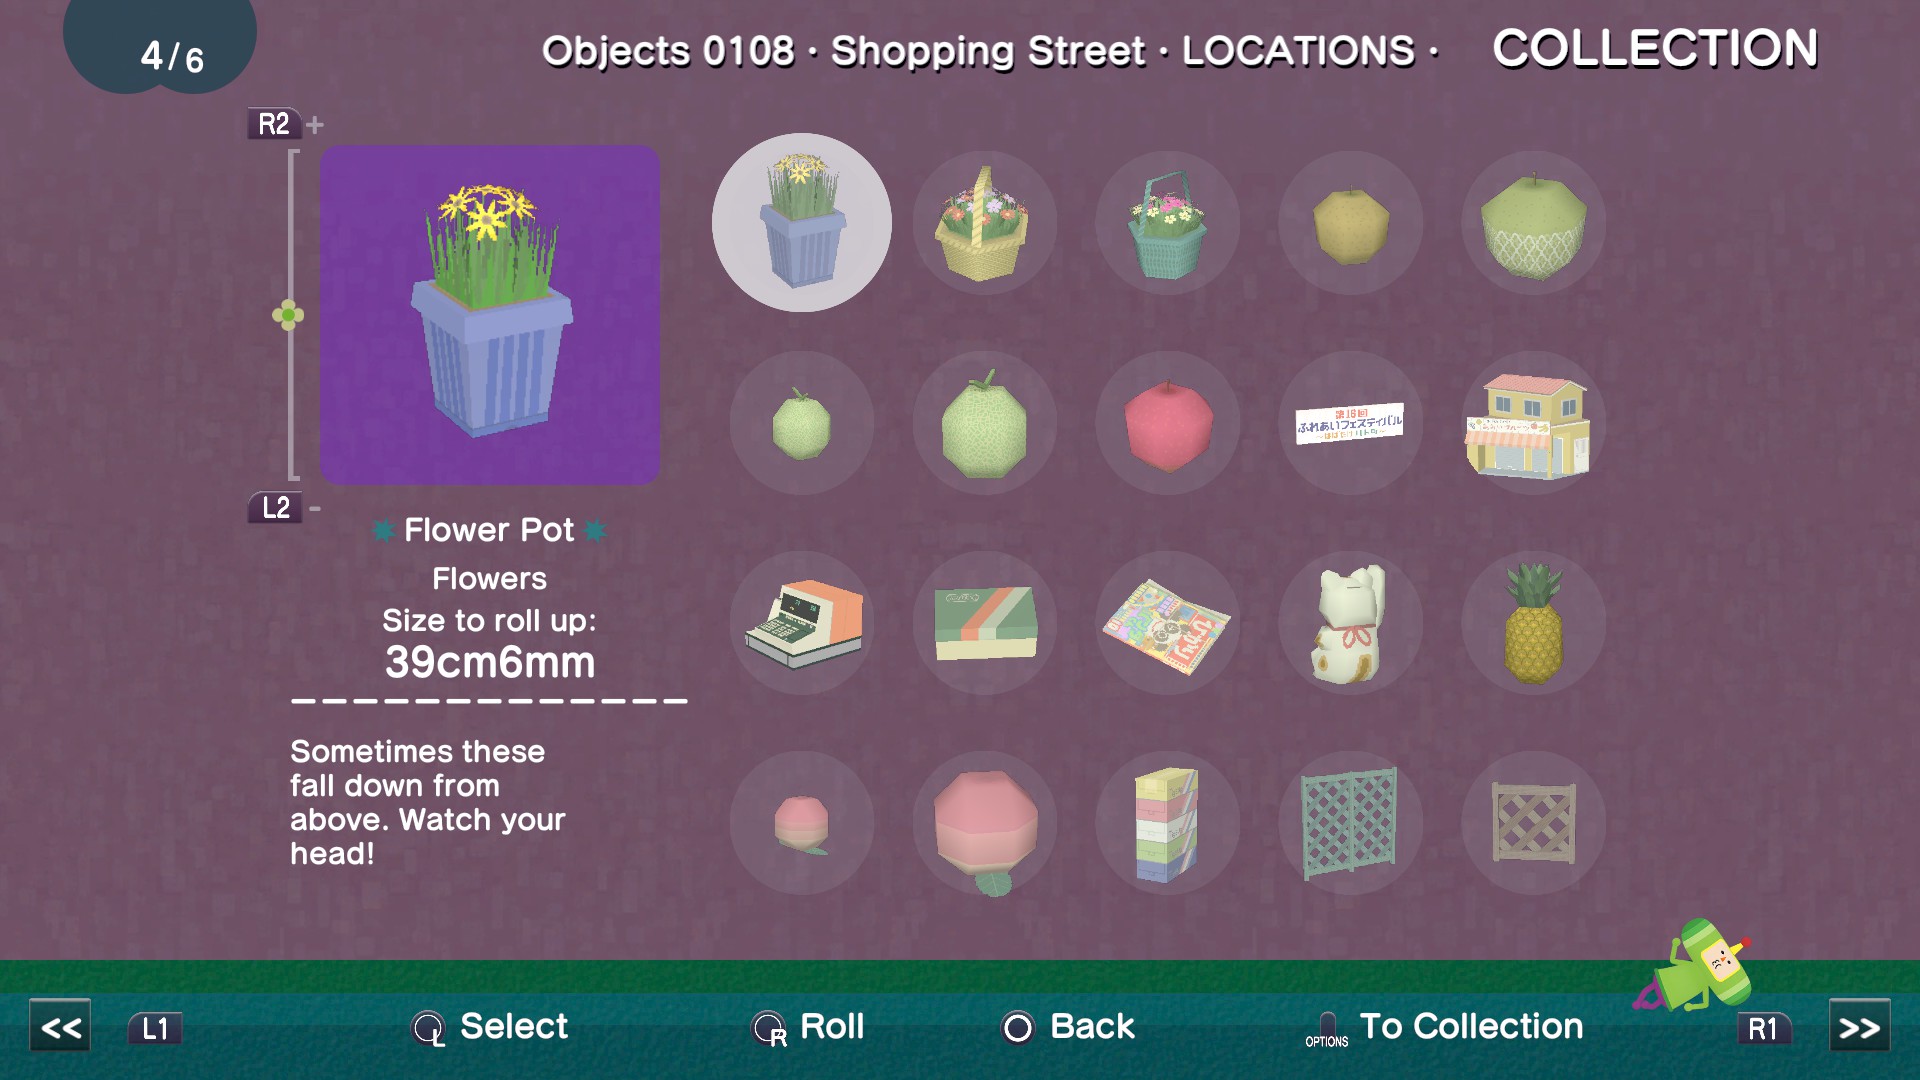
Task: Pick the yellow flower basket icon
Action: (983, 223)
